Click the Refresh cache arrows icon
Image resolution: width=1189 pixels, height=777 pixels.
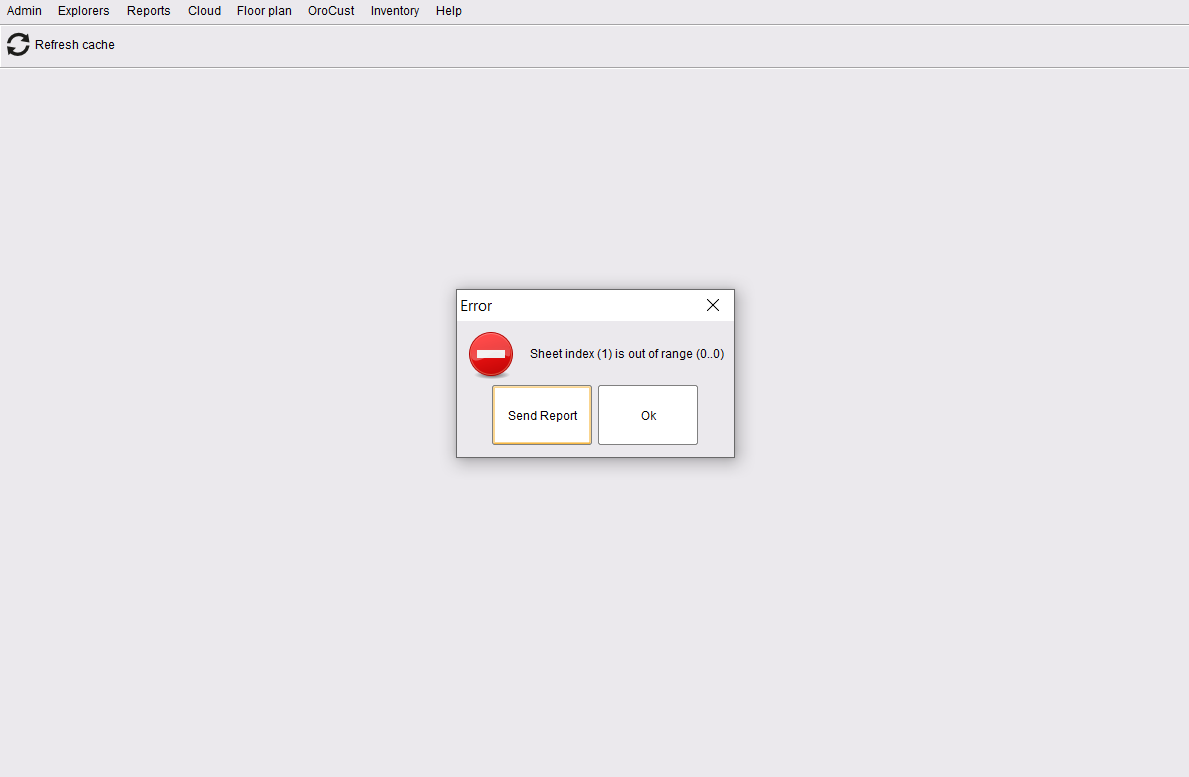[18, 45]
